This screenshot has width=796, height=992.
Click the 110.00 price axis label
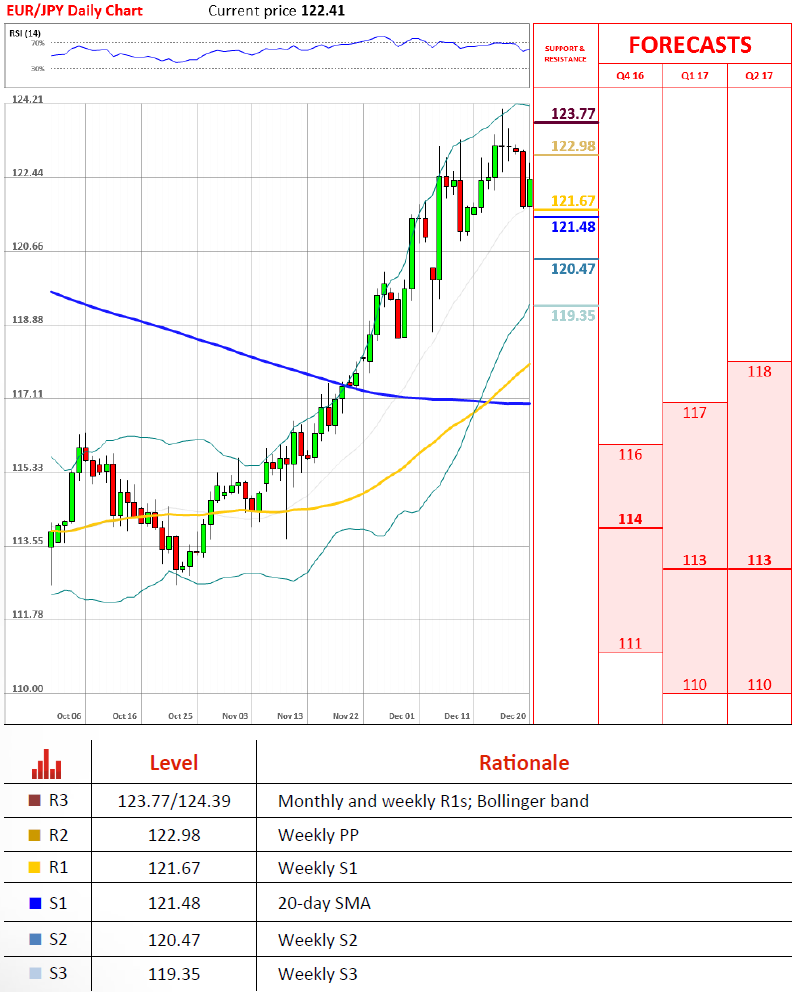point(28,689)
